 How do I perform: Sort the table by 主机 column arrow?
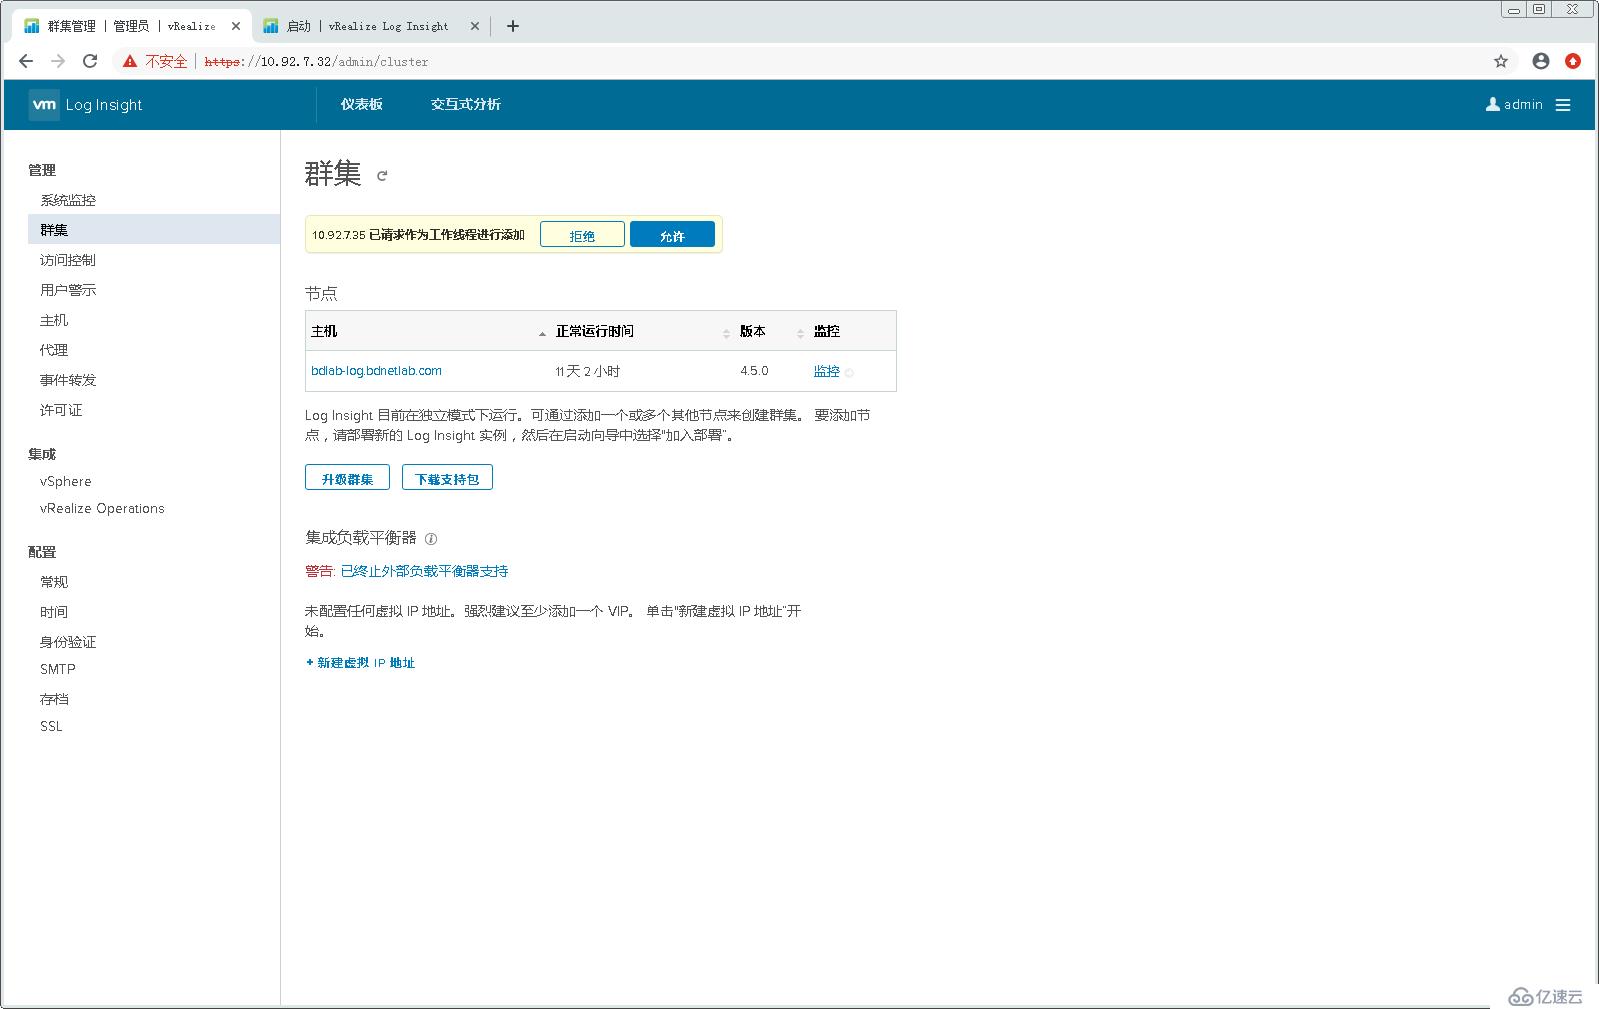[x=542, y=333]
